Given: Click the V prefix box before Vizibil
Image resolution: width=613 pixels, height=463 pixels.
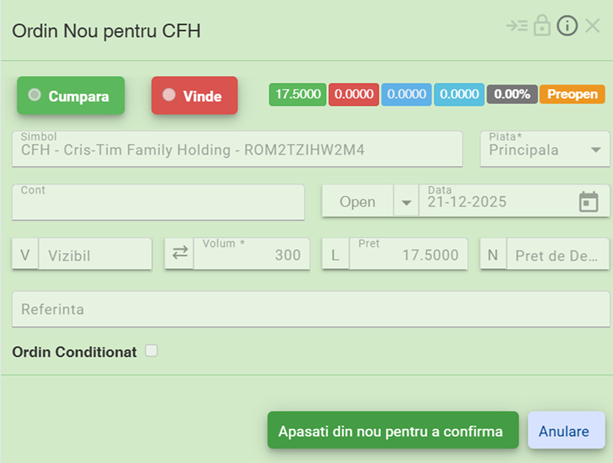Looking at the screenshot, I should pyautogui.click(x=25, y=255).
